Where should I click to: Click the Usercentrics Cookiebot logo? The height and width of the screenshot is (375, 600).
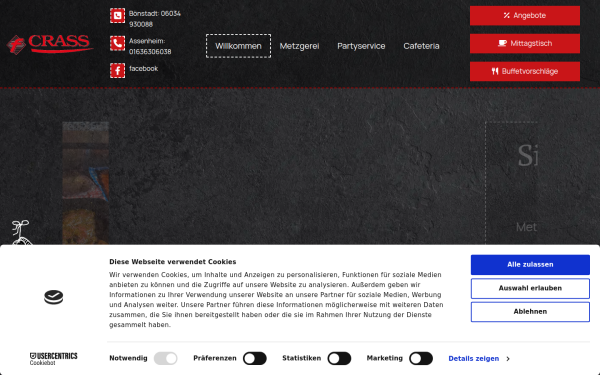(x=54, y=359)
